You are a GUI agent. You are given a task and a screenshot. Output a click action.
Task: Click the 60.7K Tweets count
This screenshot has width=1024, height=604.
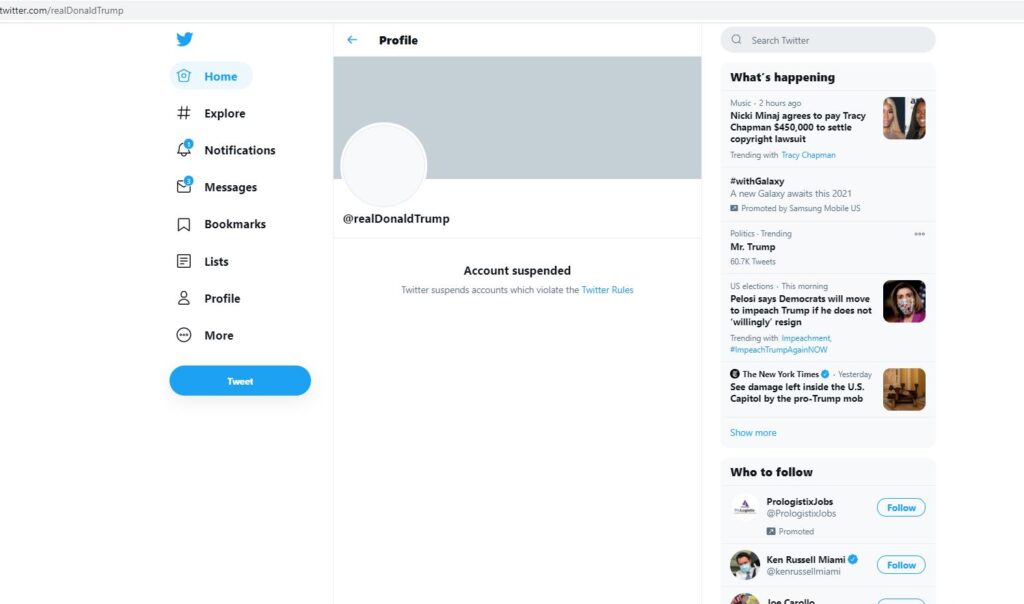753,261
